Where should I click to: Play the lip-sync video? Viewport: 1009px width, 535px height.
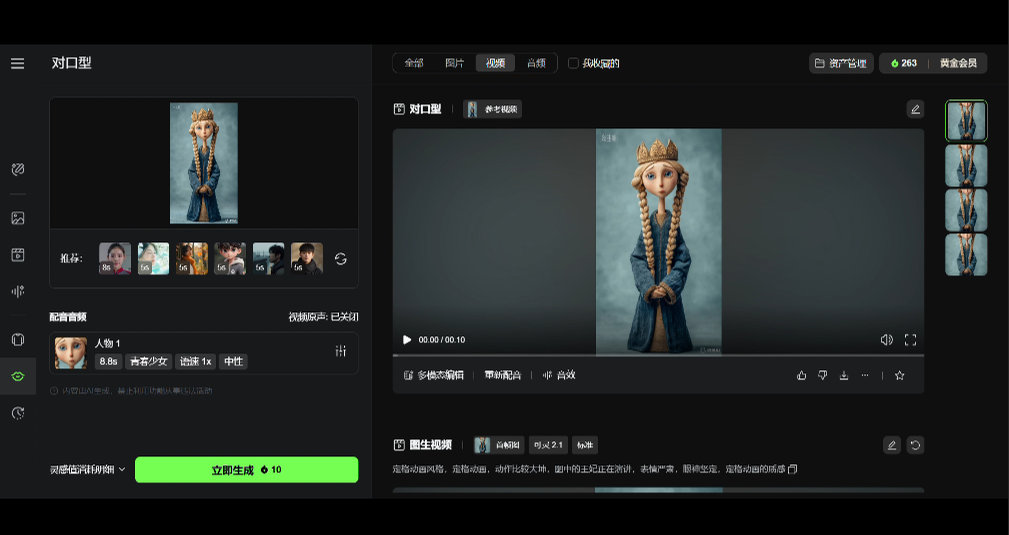click(407, 340)
